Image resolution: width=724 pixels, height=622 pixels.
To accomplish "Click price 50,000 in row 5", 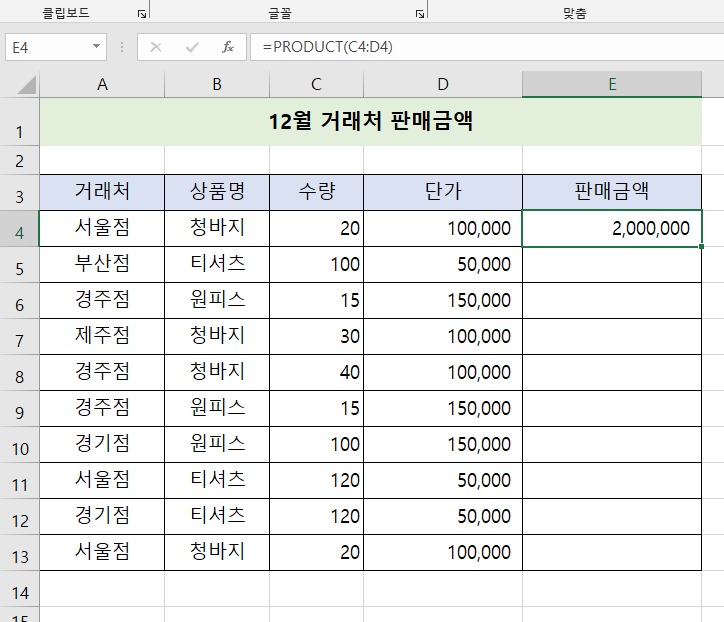I will point(443,265).
